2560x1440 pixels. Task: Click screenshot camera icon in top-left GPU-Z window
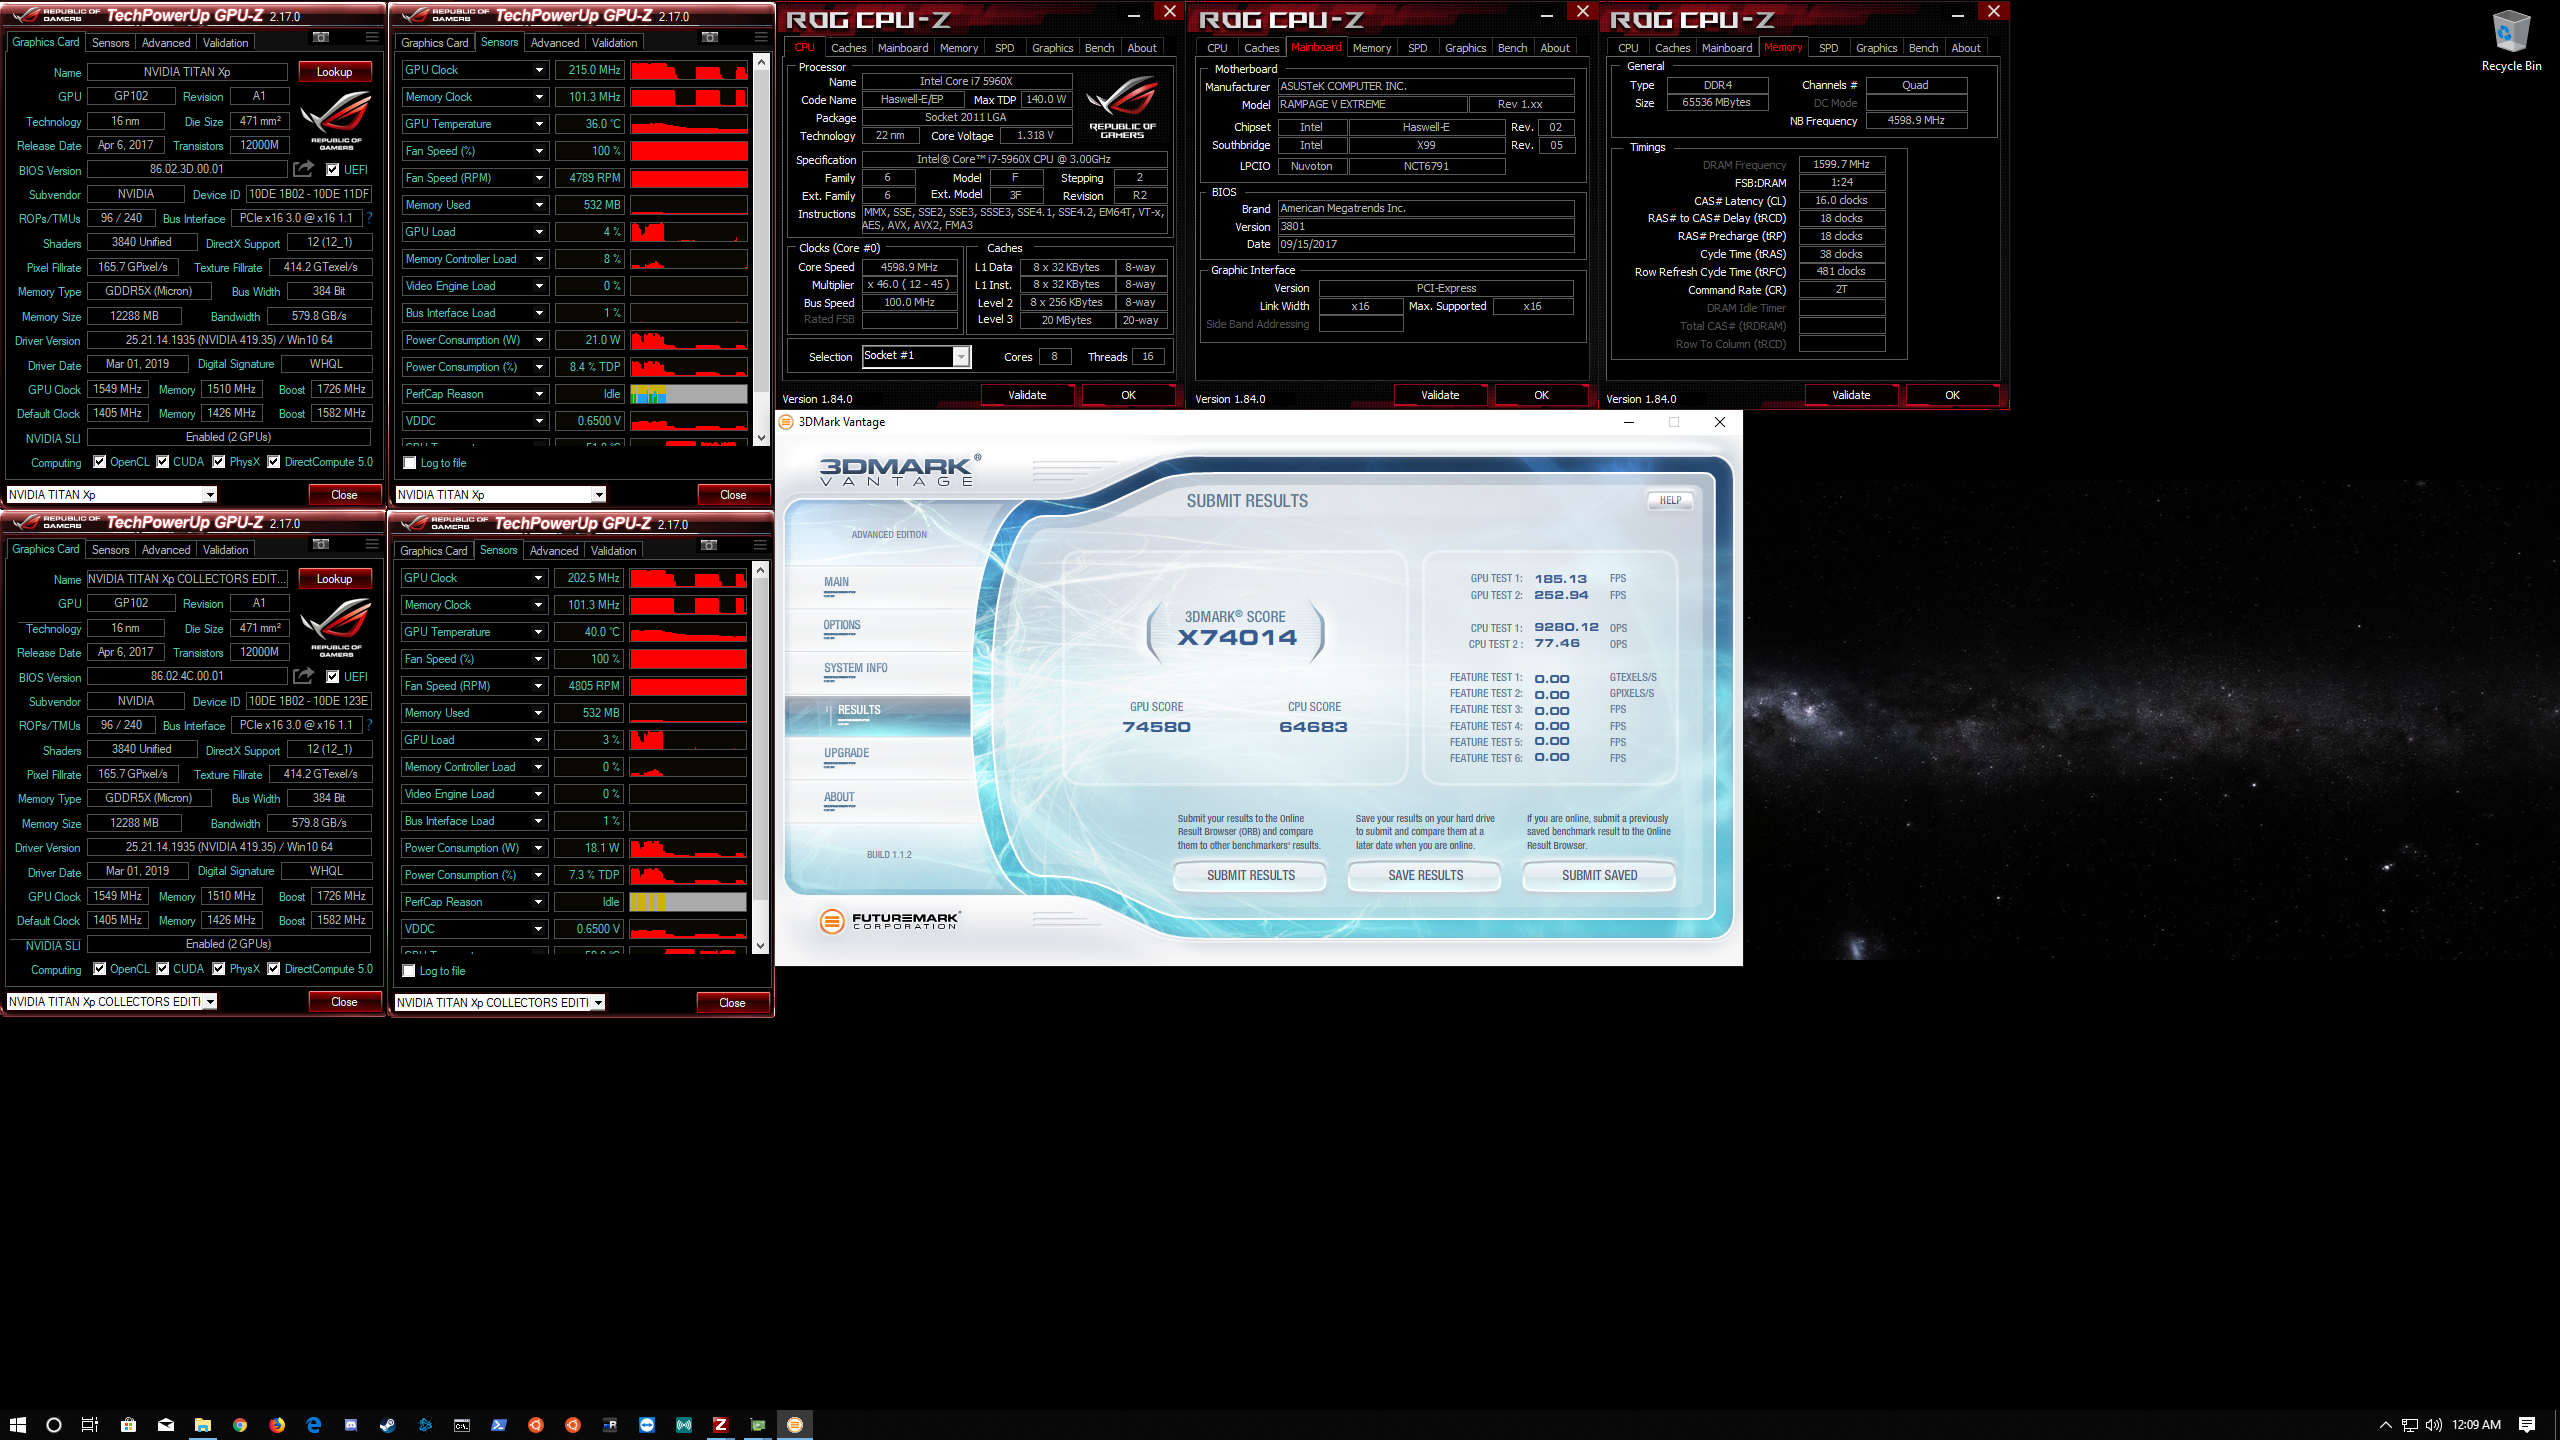click(320, 38)
